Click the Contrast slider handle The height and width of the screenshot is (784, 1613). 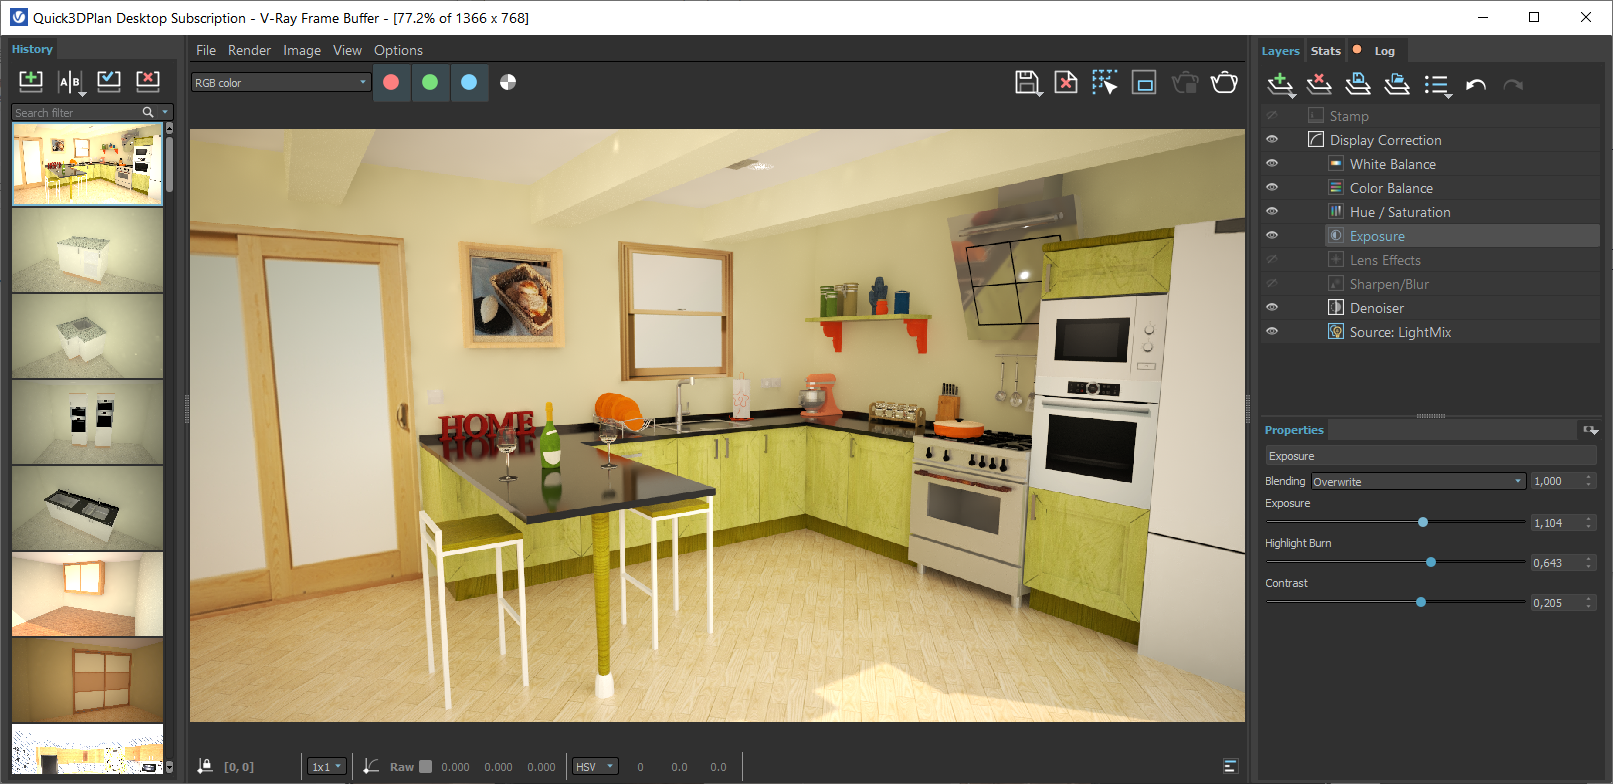tap(1421, 602)
